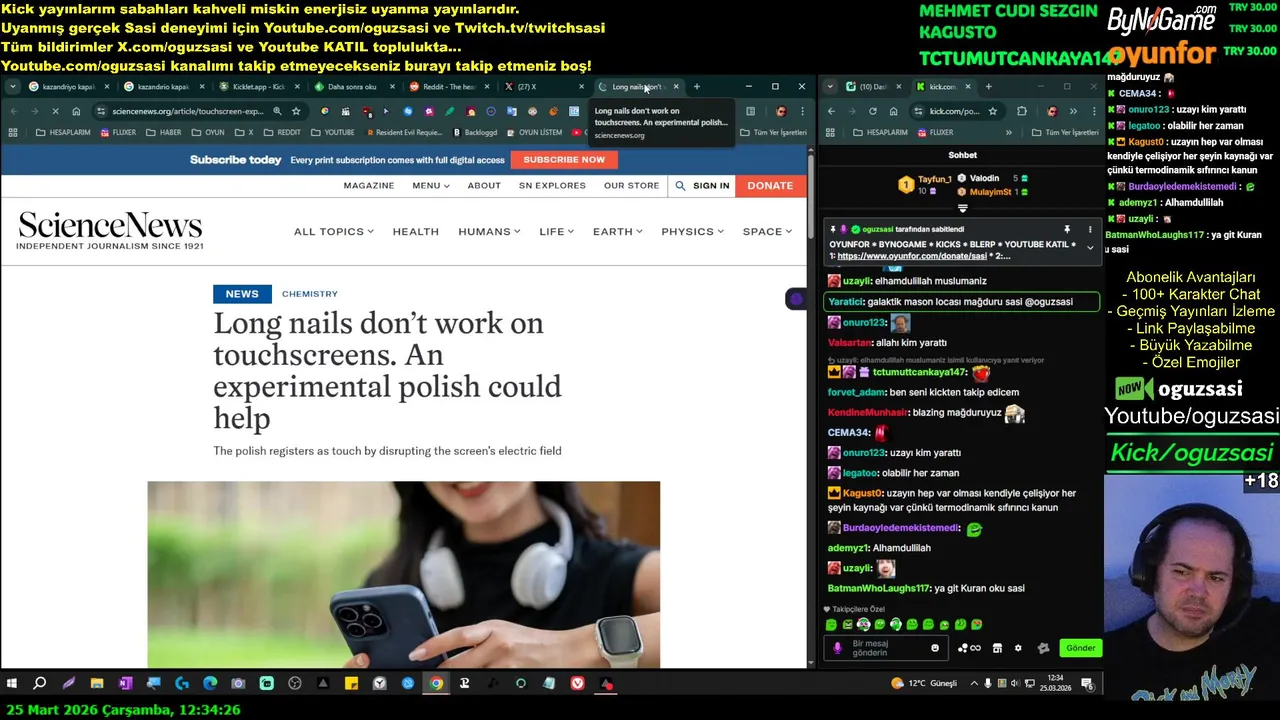Open Tüm Yer İşaretleri folder in Kick window
The height and width of the screenshot is (720, 1280).
(1063, 132)
